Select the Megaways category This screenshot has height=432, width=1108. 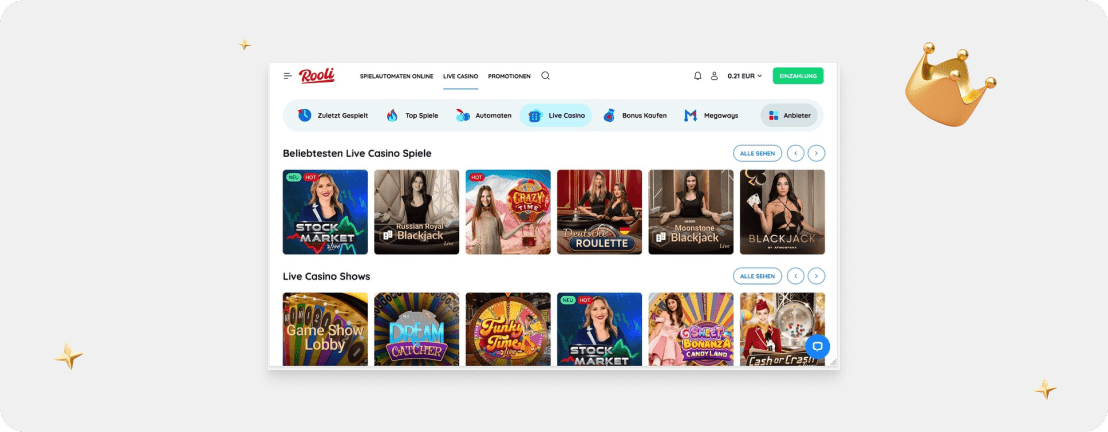coord(711,115)
